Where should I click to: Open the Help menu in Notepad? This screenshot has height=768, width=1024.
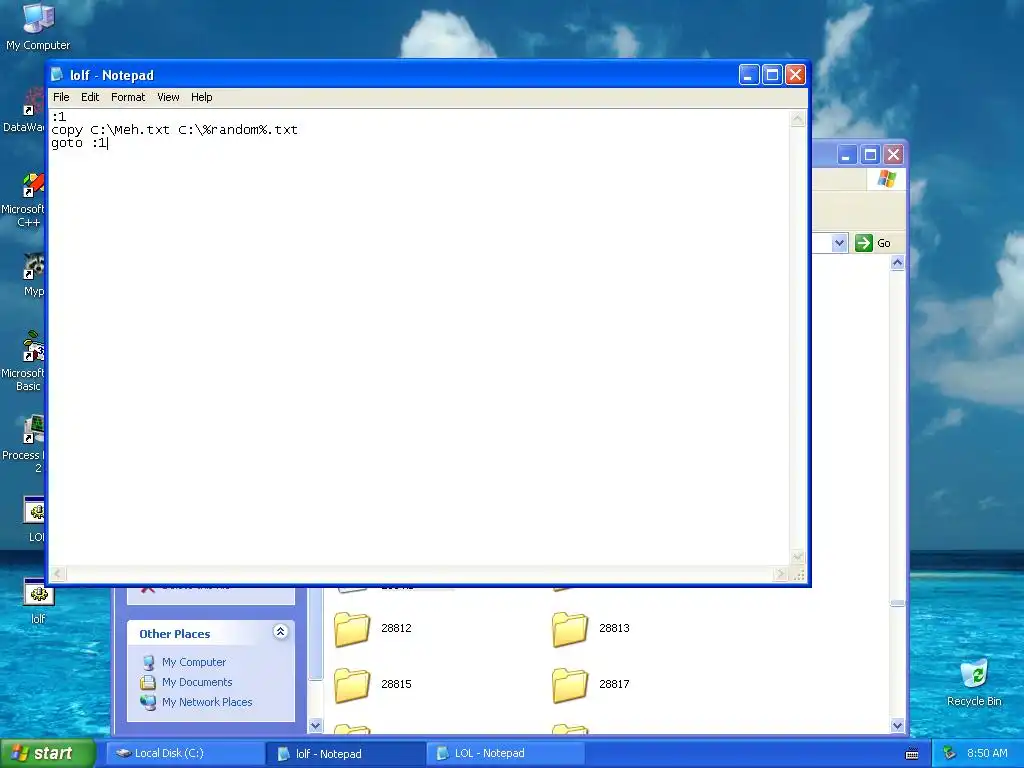(x=202, y=97)
